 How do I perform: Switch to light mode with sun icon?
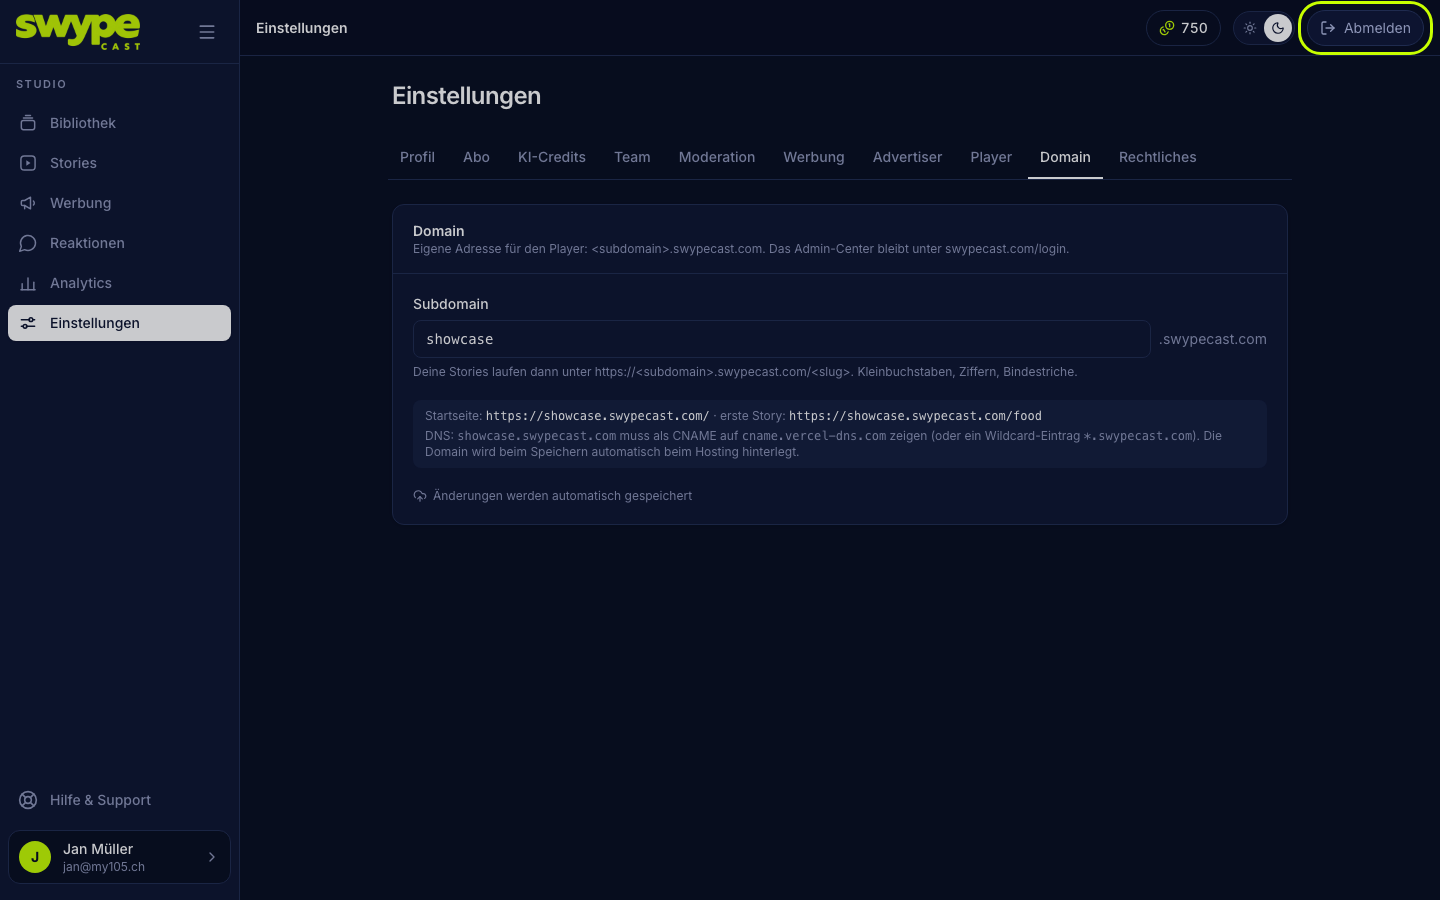1250,28
